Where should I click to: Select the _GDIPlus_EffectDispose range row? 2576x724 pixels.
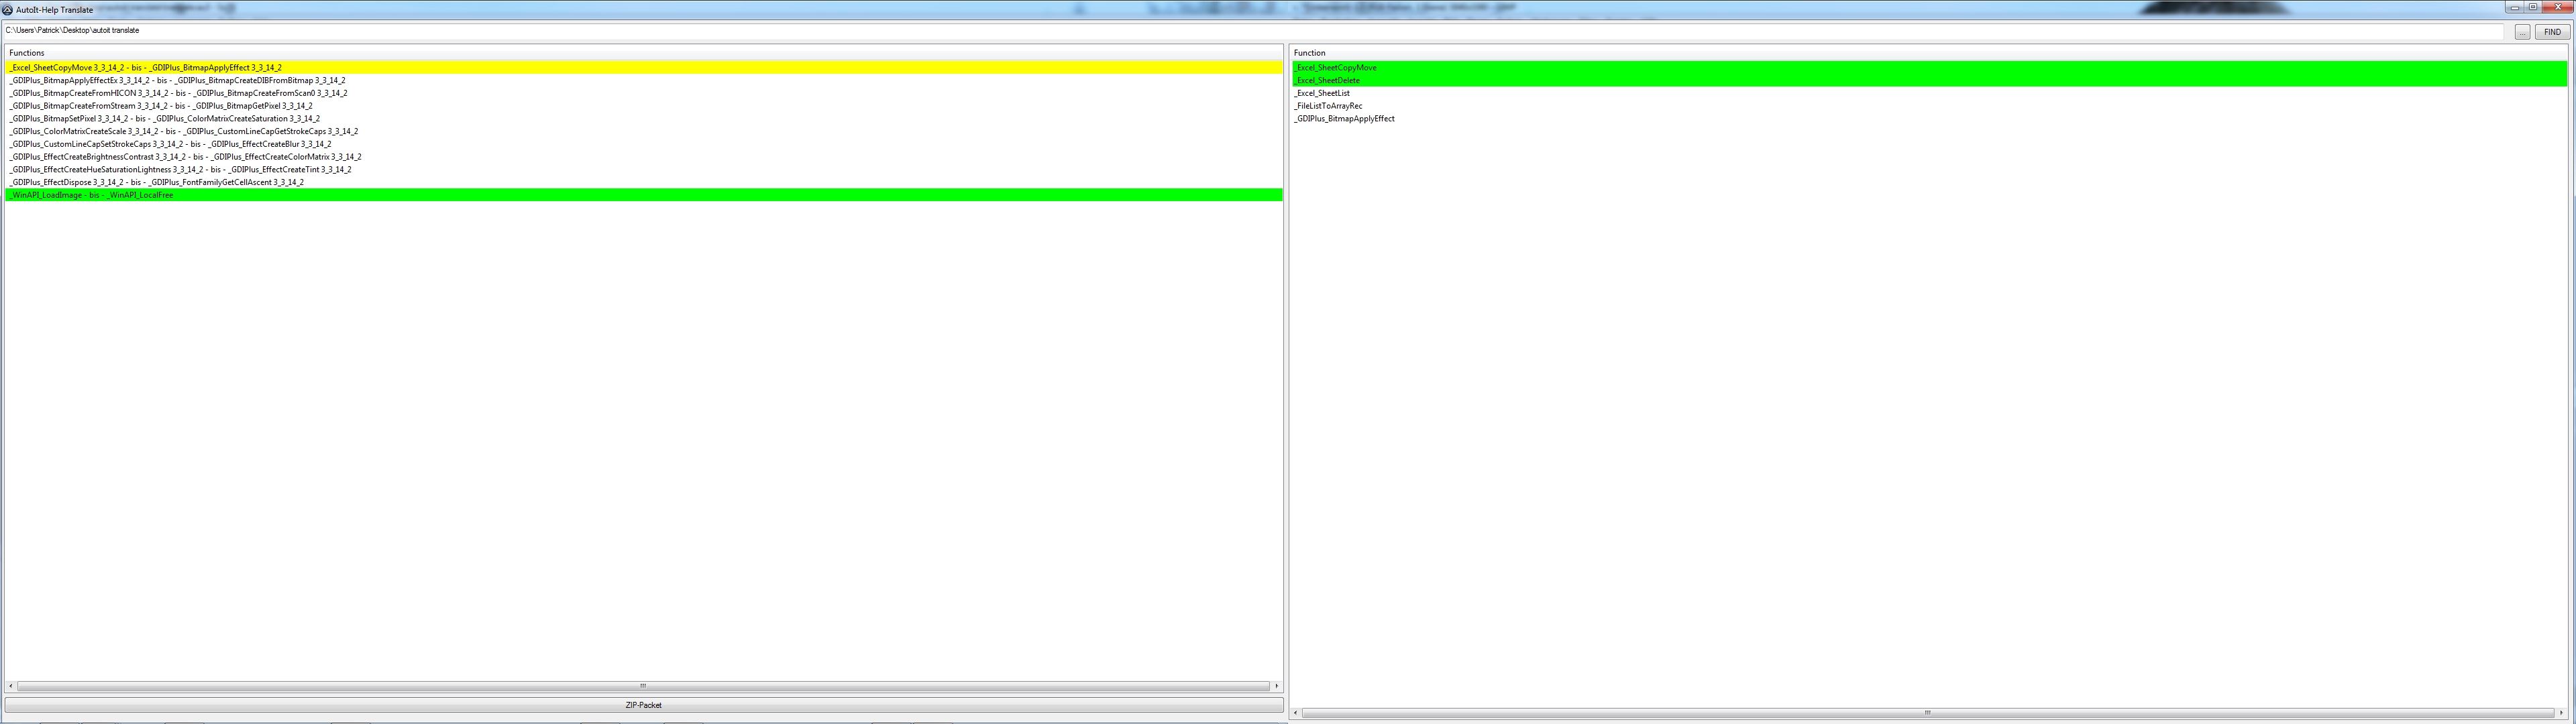(157, 182)
